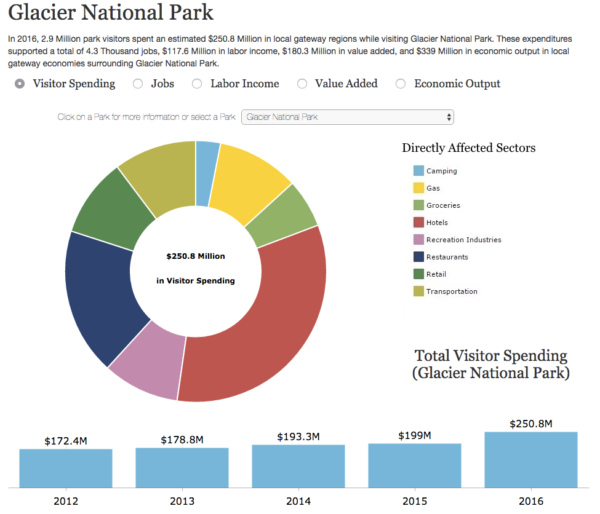
Task: Click the Camping legend color swatch
Action: pyautogui.click(x=418, y=171)
